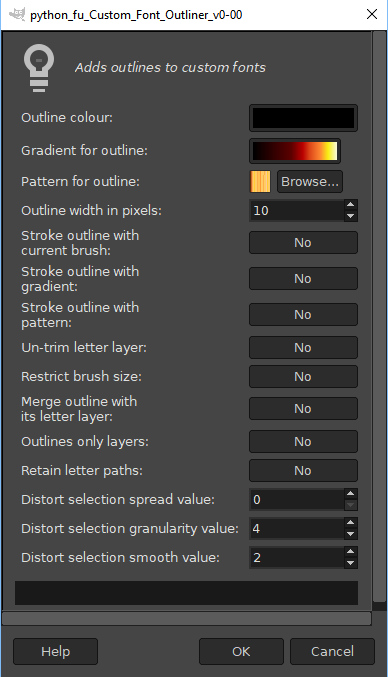This screenshot has height=677, width=388.
Task: Decrease outline width with down arrow
Action: (x=351, y=216)
